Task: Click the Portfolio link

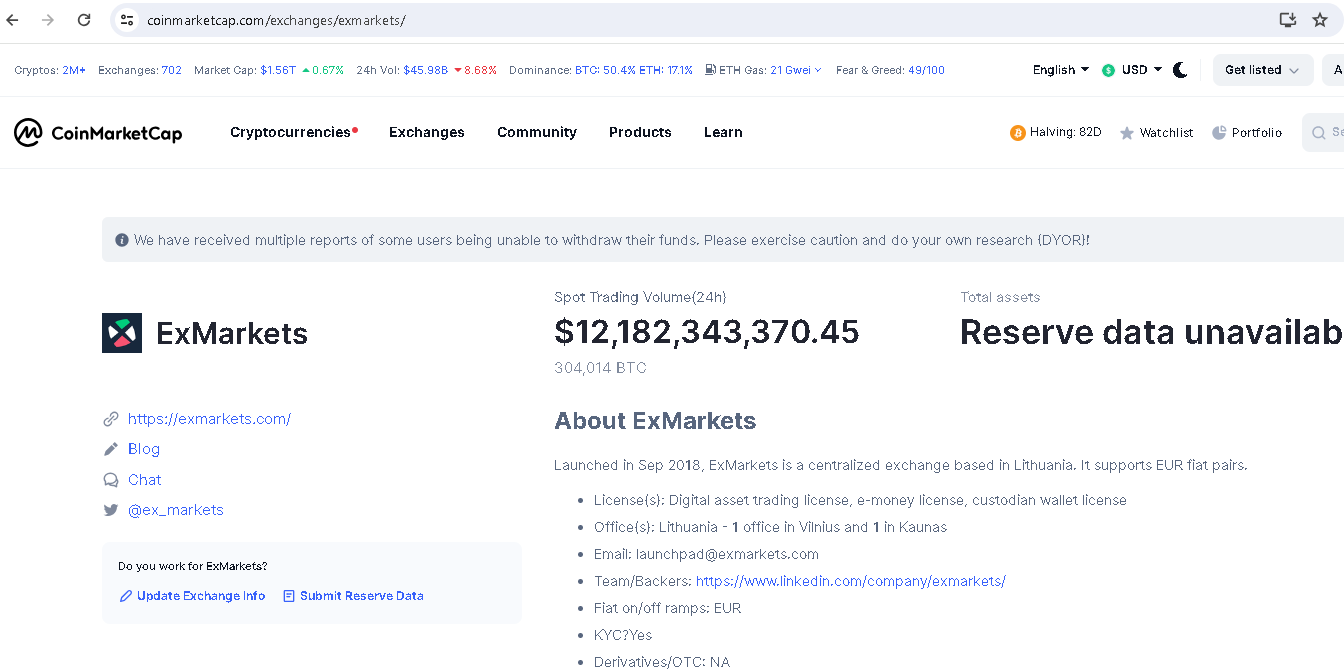Action: tap(1257, 133)
